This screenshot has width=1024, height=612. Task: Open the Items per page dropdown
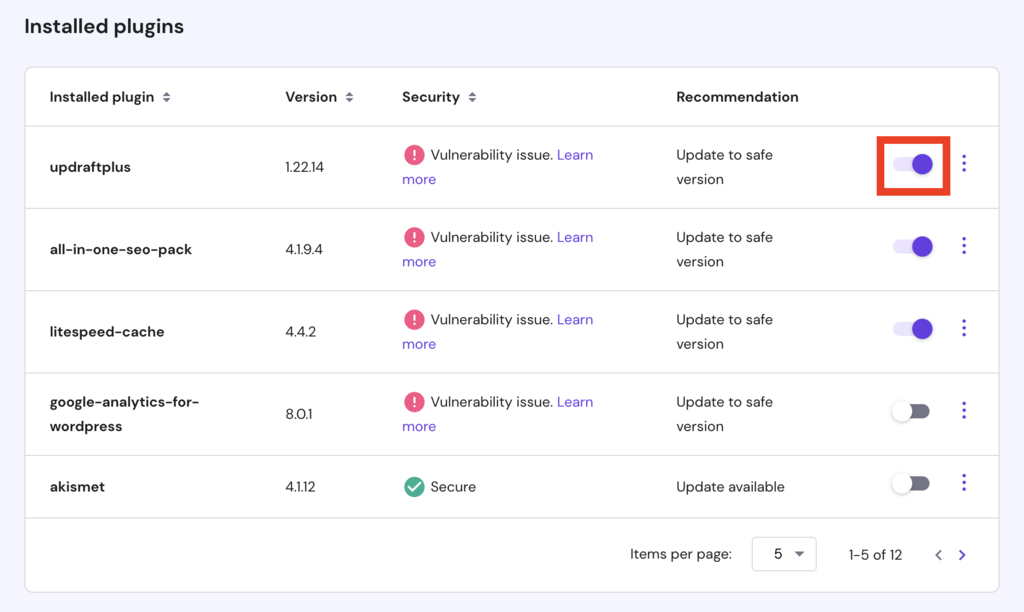tap(783, 553)
